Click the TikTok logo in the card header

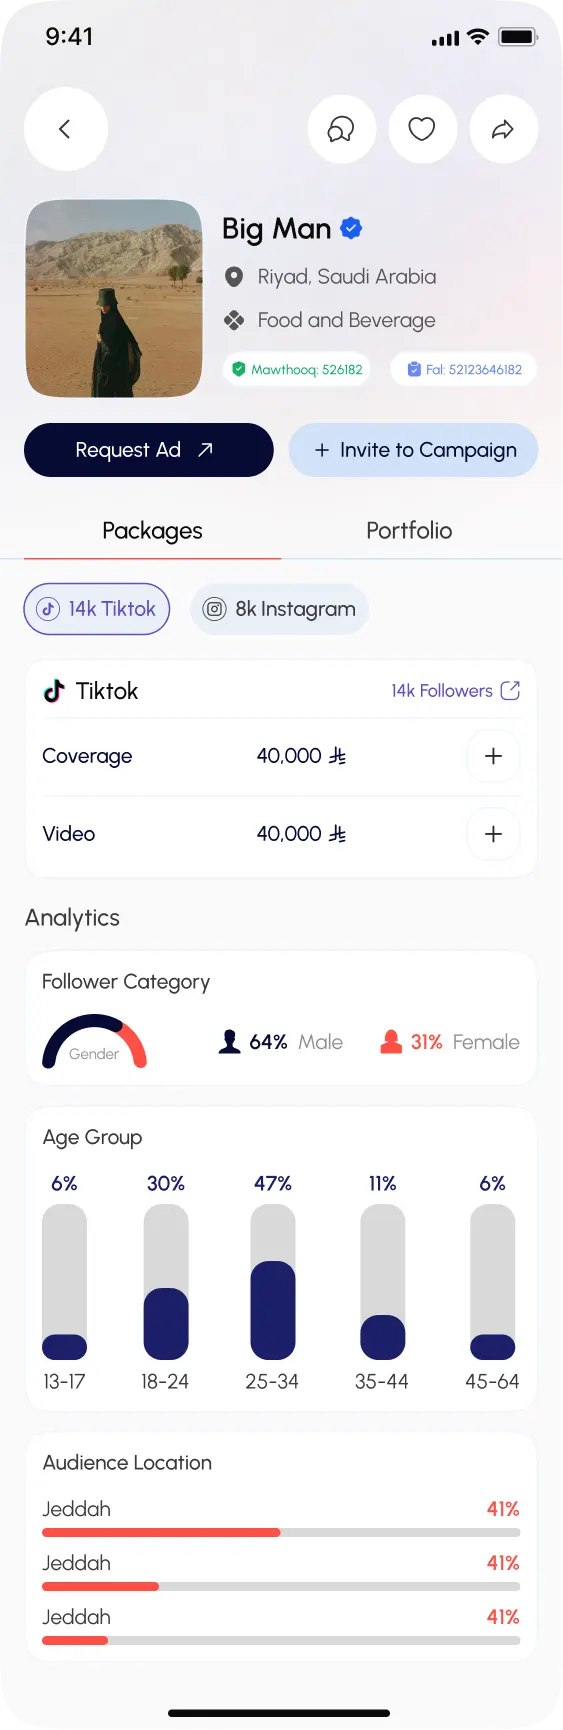(x=54, y=691)
